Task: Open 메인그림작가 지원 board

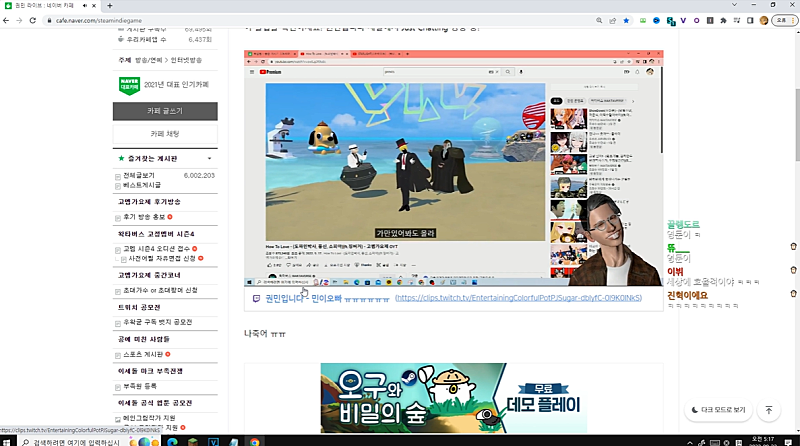Action: click(149, 418)
